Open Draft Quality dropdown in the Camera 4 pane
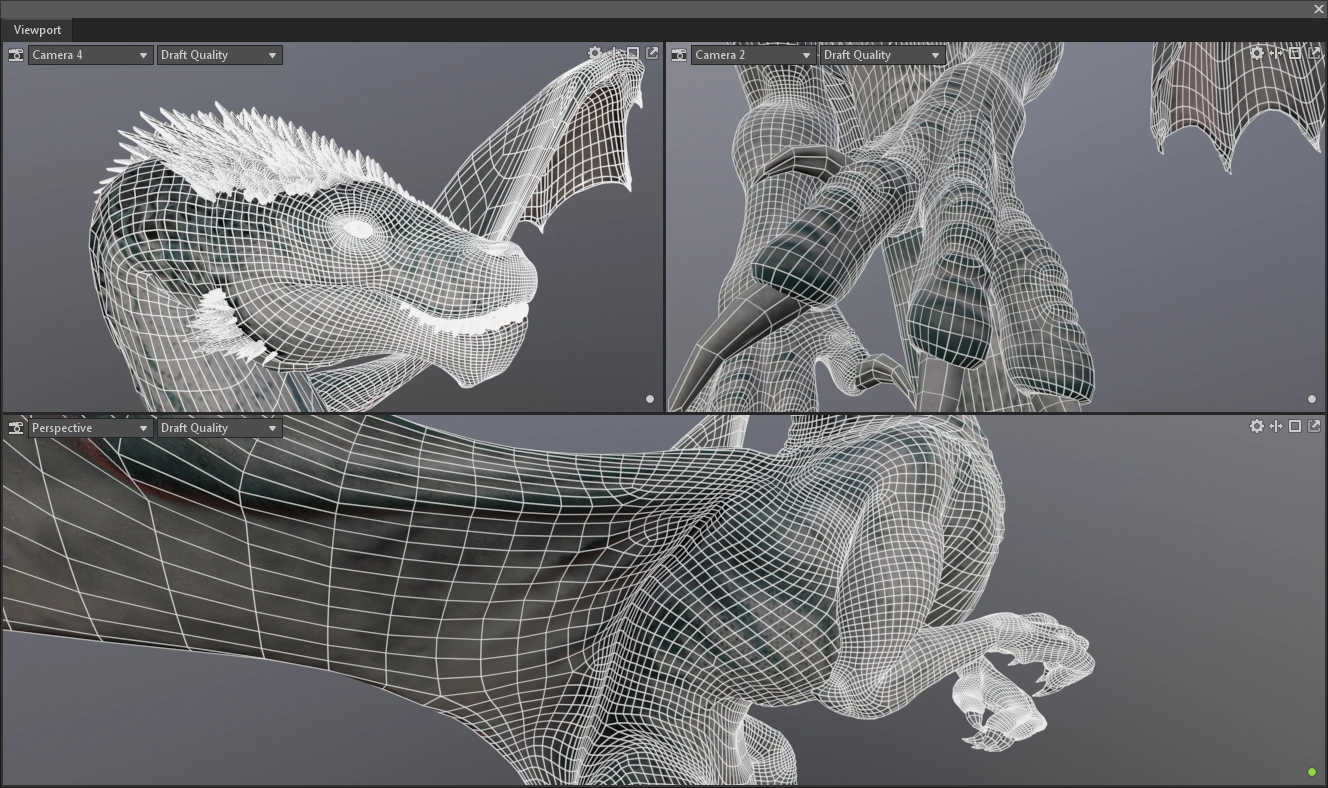Image resolution: width=1328 pixels, height=788 pixels. point(219,55)
